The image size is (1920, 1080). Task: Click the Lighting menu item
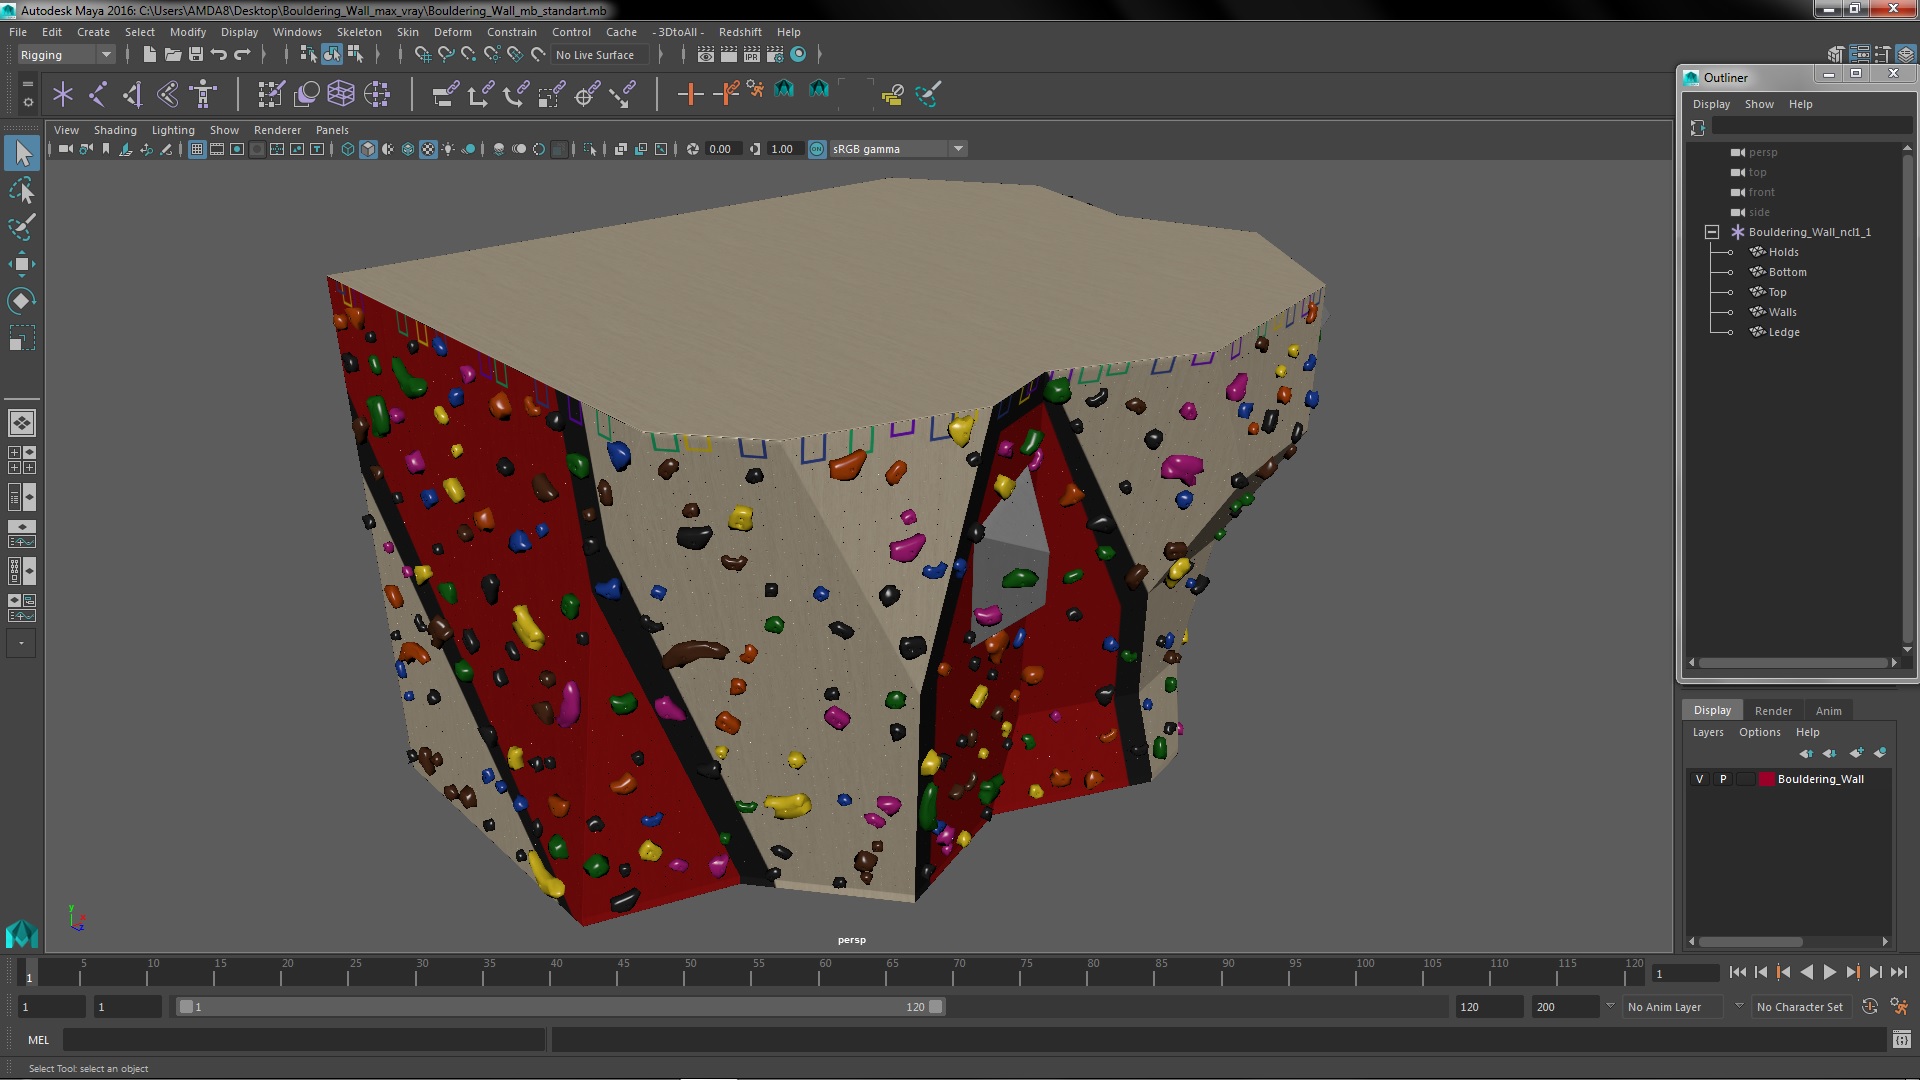pyautogui.click(x=173, y=129)
